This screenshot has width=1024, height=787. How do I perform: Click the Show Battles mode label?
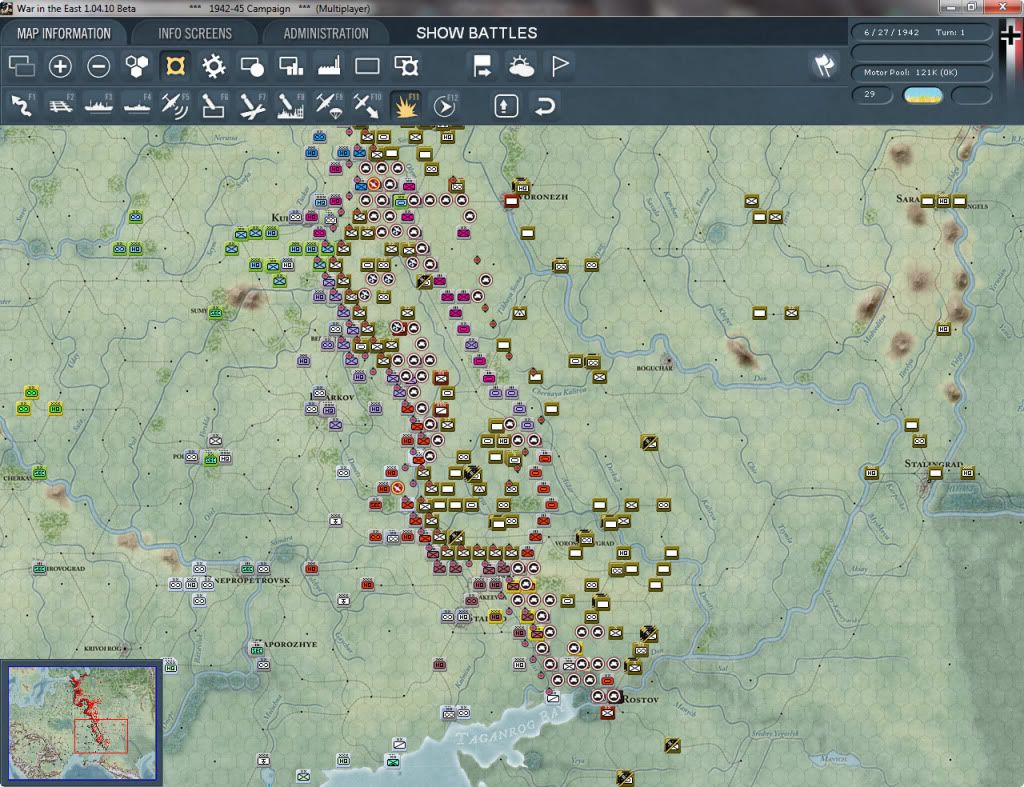(x=477, y=33)
